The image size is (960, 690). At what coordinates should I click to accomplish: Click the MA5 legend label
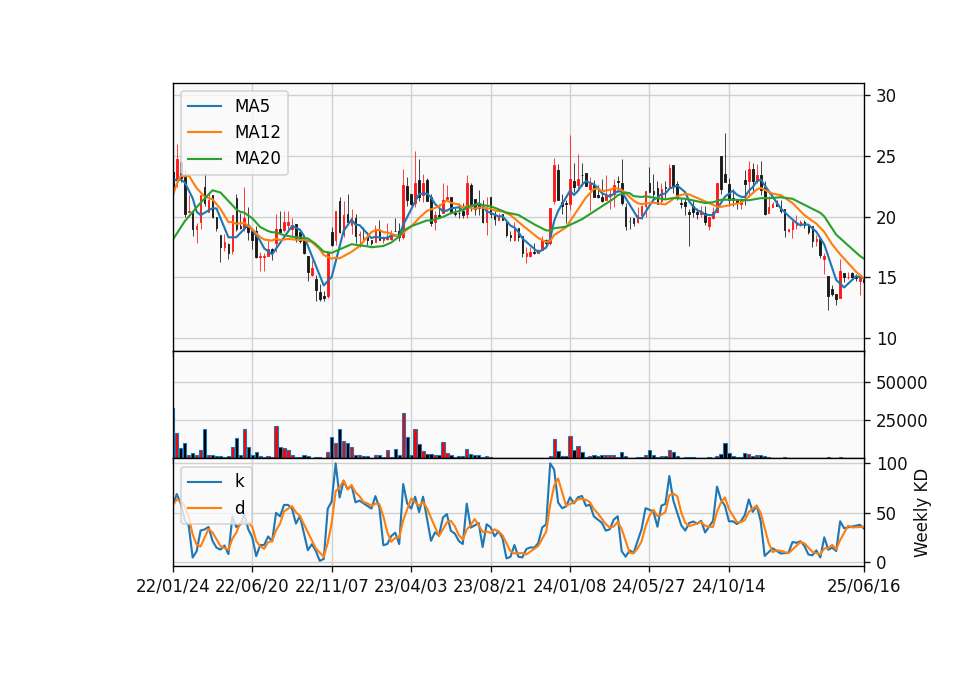click(252, 106)
